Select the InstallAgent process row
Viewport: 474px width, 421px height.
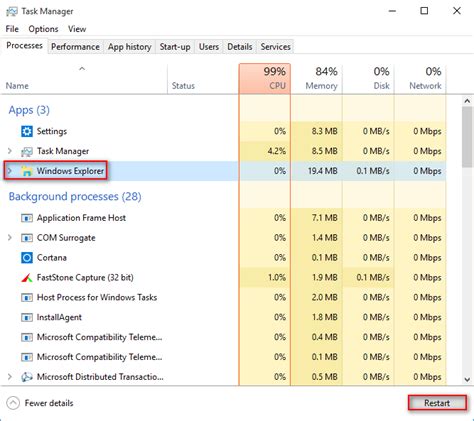[x=223, y=317]
